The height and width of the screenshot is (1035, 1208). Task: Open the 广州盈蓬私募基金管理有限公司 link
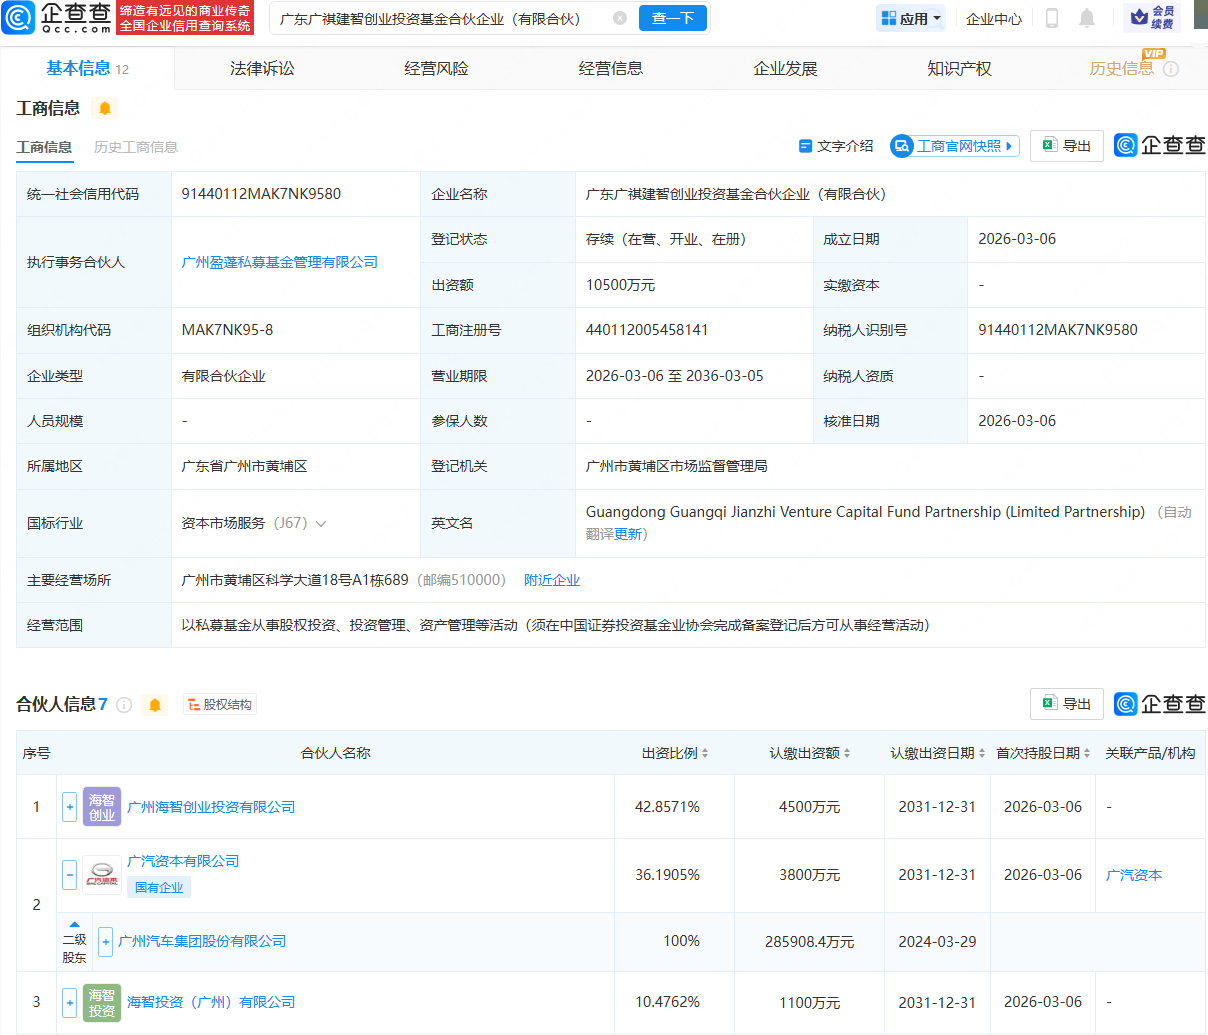pos(279,261)
